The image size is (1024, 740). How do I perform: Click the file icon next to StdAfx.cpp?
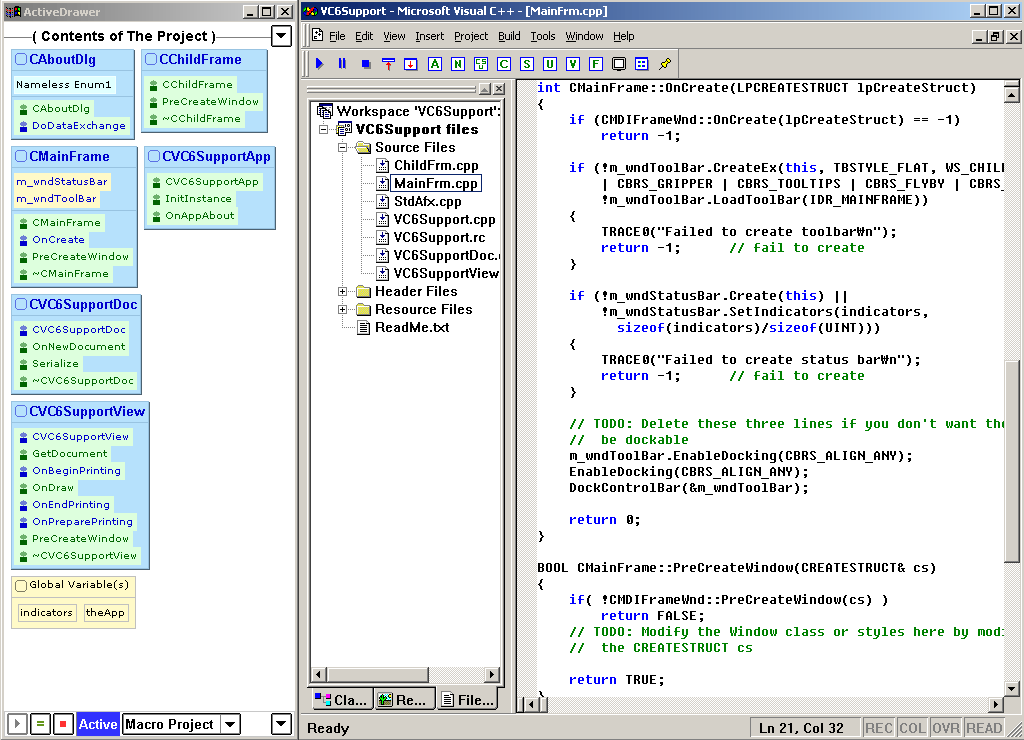383,202
